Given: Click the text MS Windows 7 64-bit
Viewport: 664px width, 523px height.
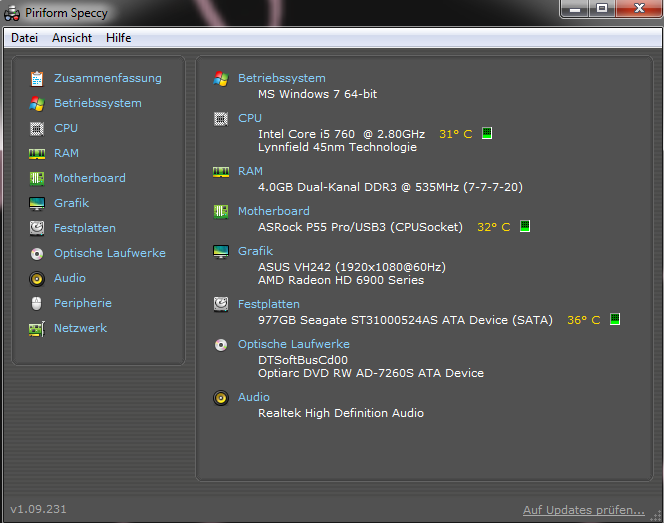Looking at the screenshot, I should point(317,94).
